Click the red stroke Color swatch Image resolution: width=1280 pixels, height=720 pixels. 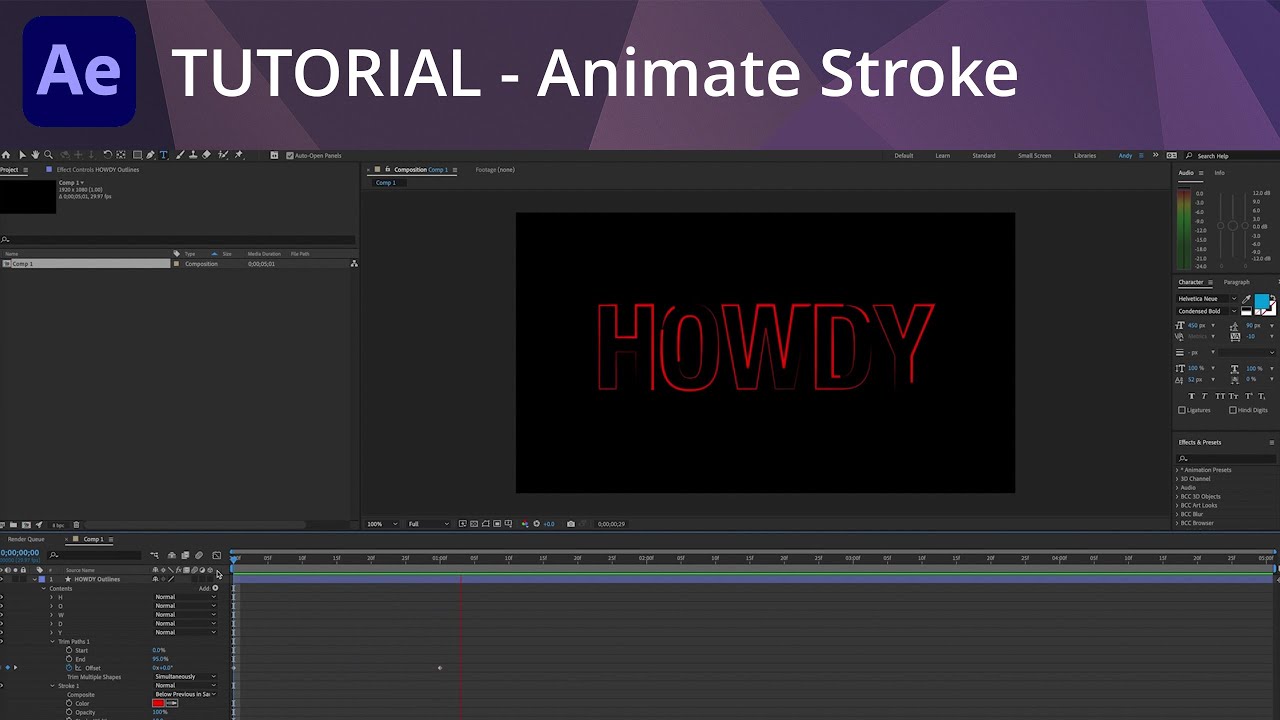(158, 703)
